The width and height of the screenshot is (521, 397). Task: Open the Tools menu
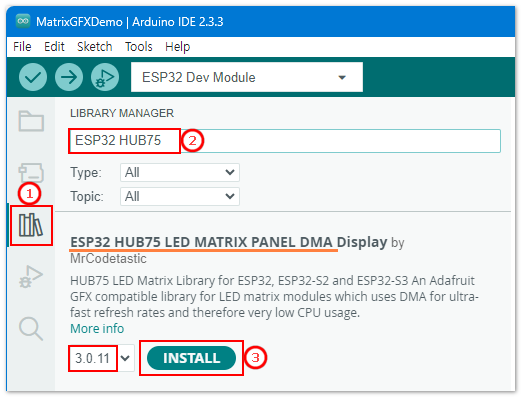pyautogui.click(x=139, y=47)
